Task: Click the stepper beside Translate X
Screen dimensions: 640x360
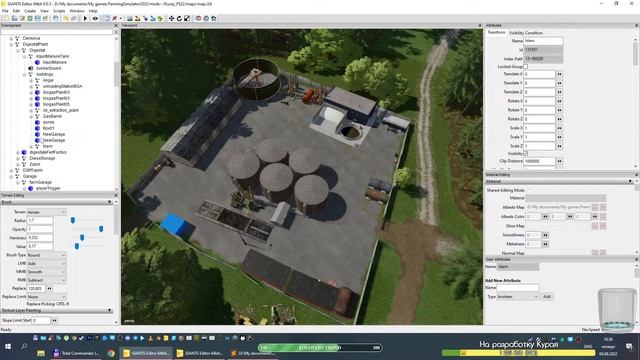Action: 559,74
